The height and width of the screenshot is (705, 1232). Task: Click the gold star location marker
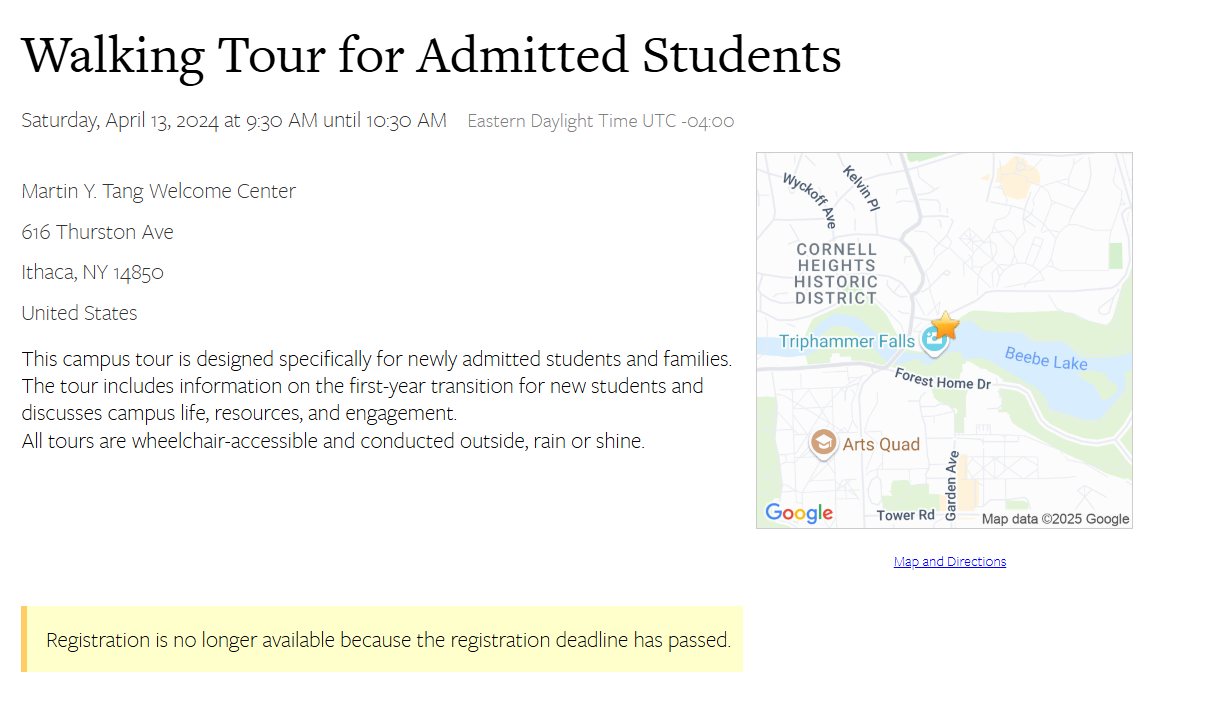(x=945, y=325)
